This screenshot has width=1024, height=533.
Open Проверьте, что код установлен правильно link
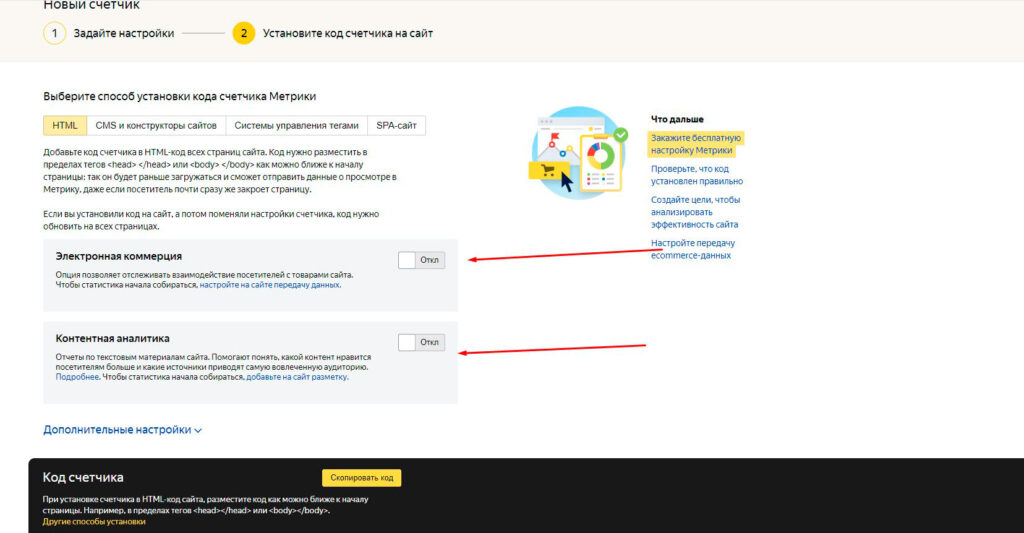click(696, 175)
